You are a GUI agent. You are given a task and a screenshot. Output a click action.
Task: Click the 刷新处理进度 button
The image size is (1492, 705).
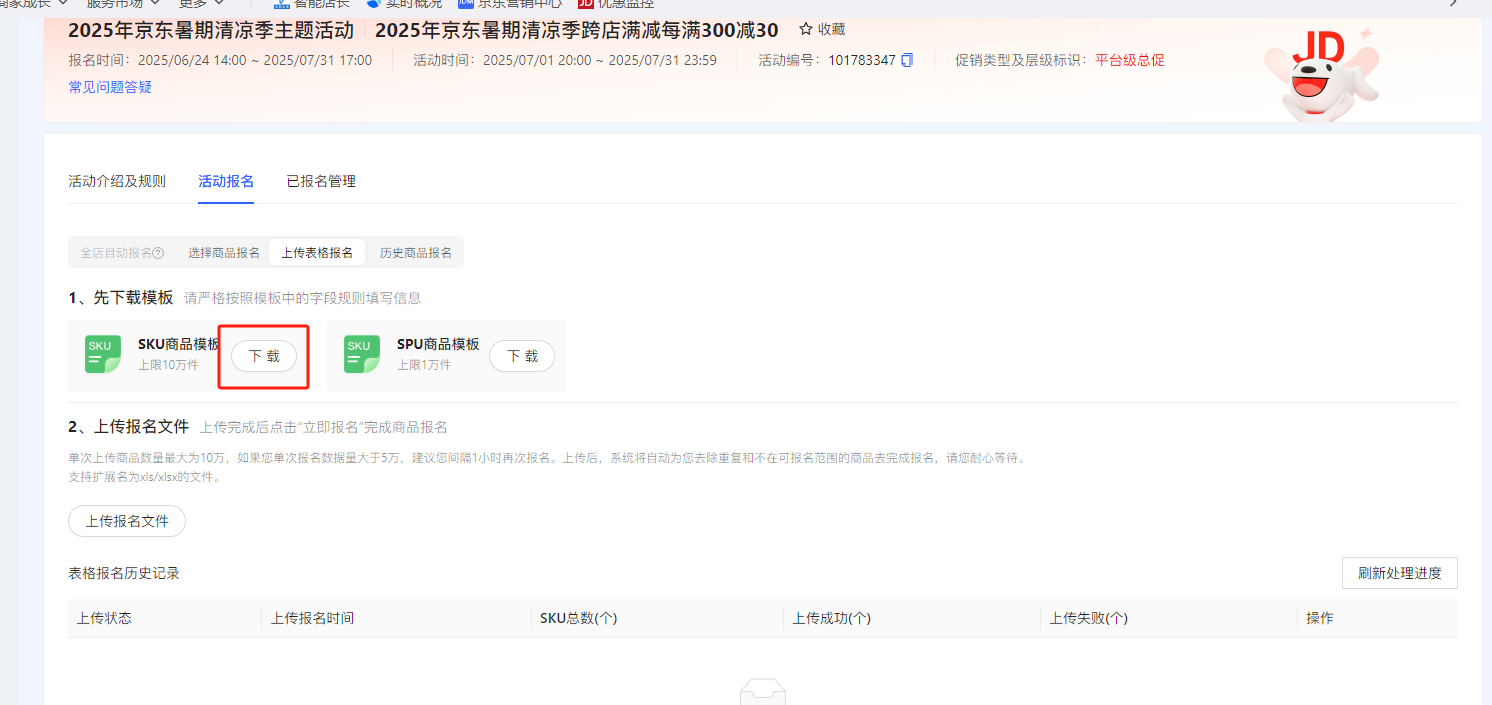(1399, 573)
